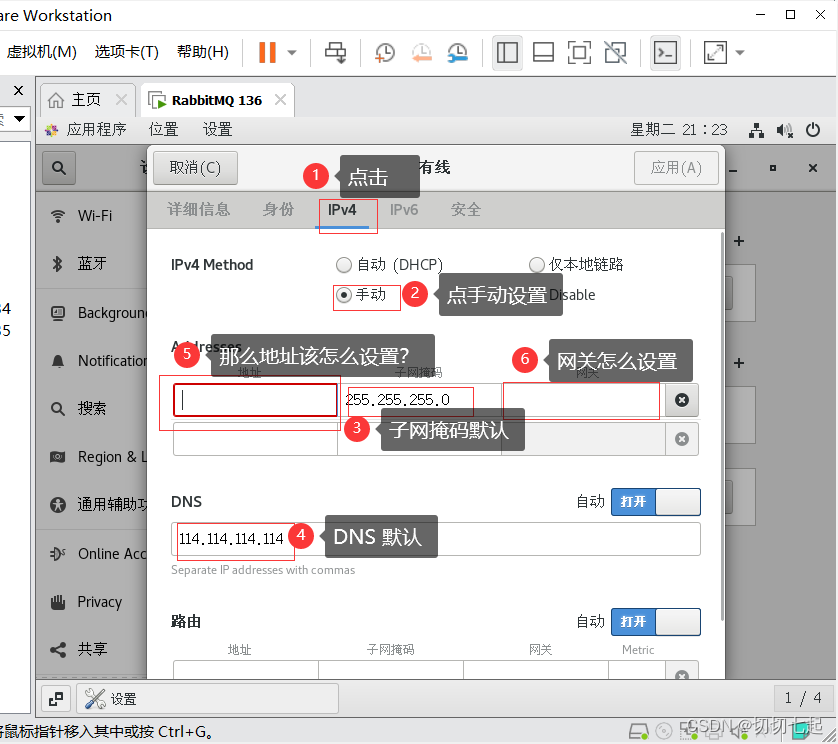Screen dimensions: 838x744
Task: Click the 取消(C) cancel button
Action: (195, 168)
